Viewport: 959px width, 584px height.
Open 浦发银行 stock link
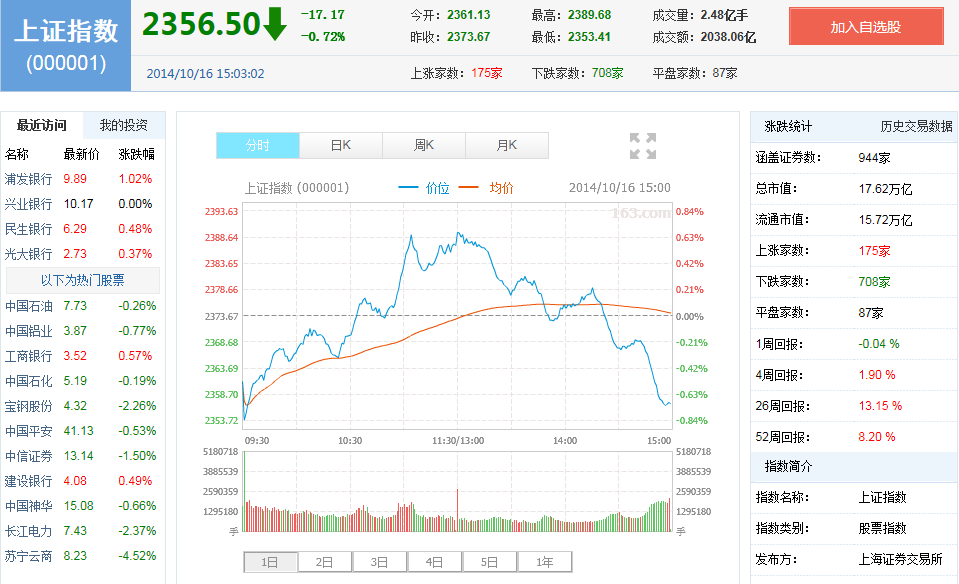(28, 179)
